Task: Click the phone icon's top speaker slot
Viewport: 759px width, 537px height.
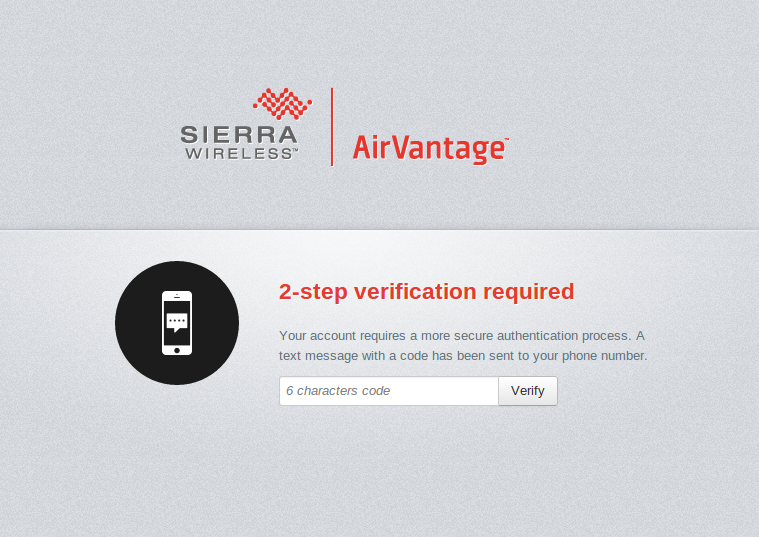Action: click(177, 296)
